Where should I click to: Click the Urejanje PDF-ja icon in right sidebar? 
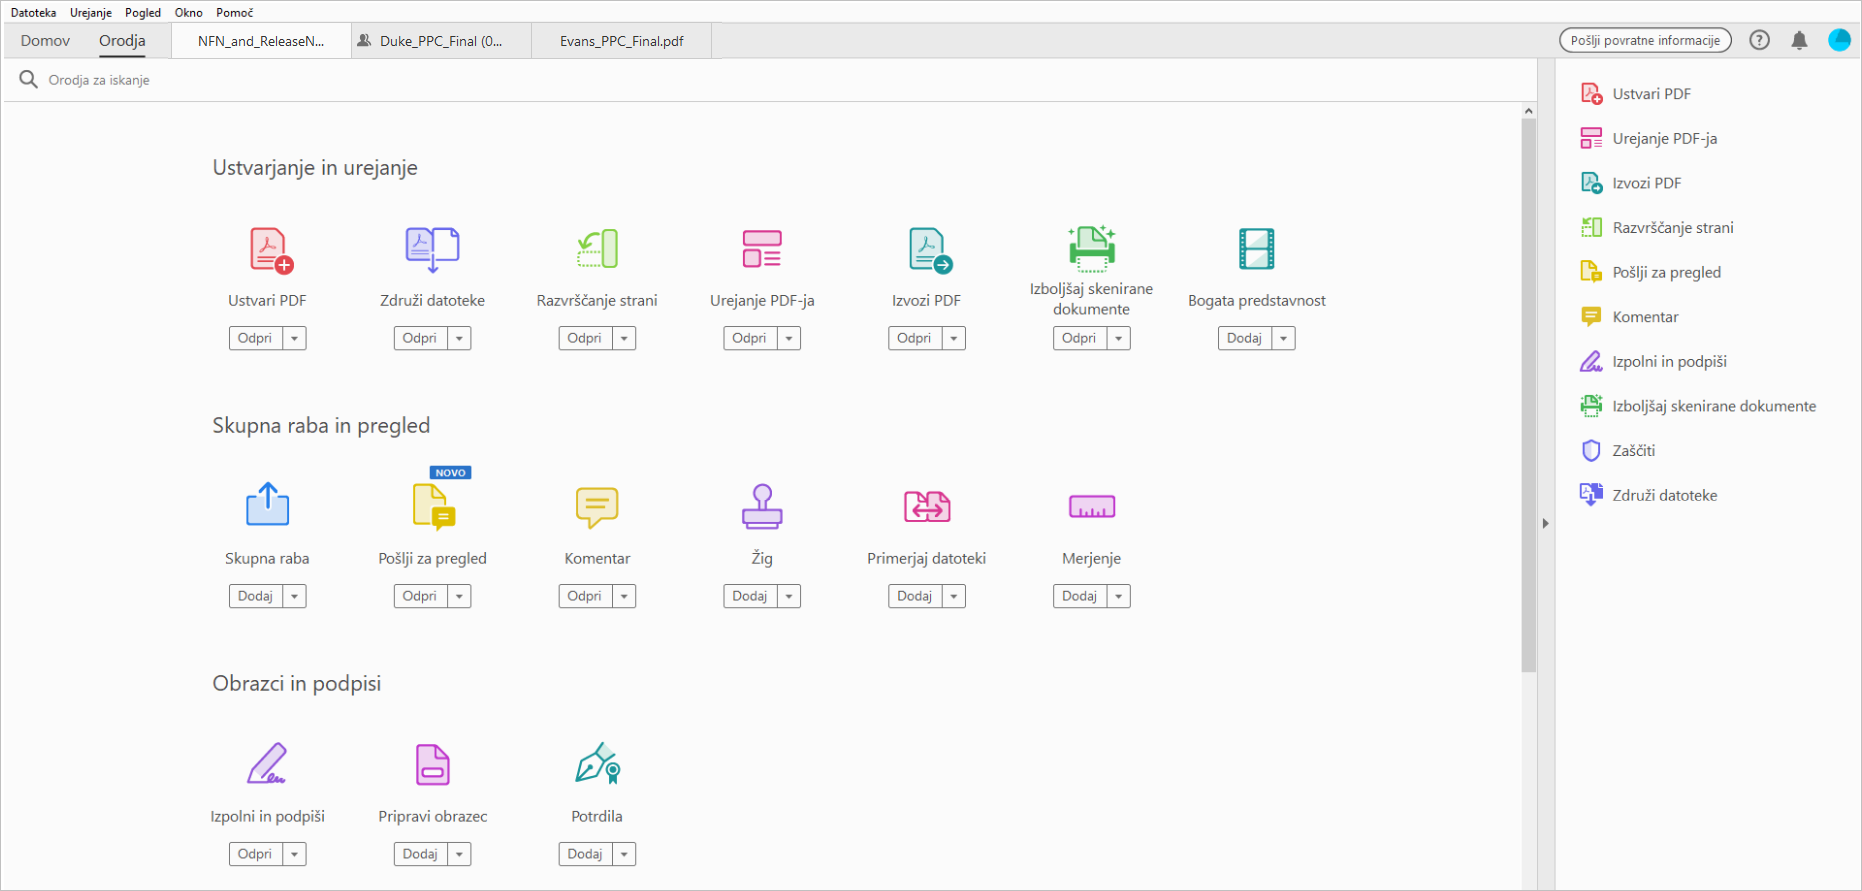coord(1591,138)
